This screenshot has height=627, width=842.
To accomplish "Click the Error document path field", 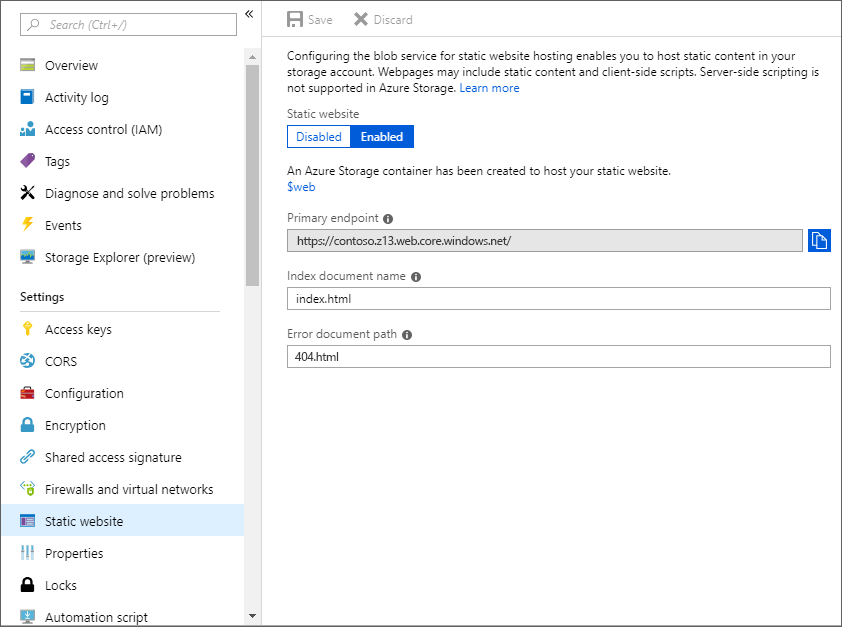I will [559, 356].
